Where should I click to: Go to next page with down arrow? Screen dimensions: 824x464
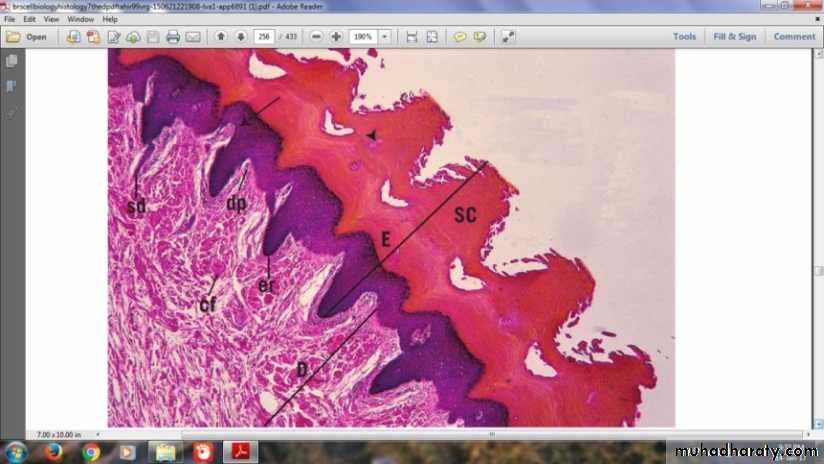point(240,37)
